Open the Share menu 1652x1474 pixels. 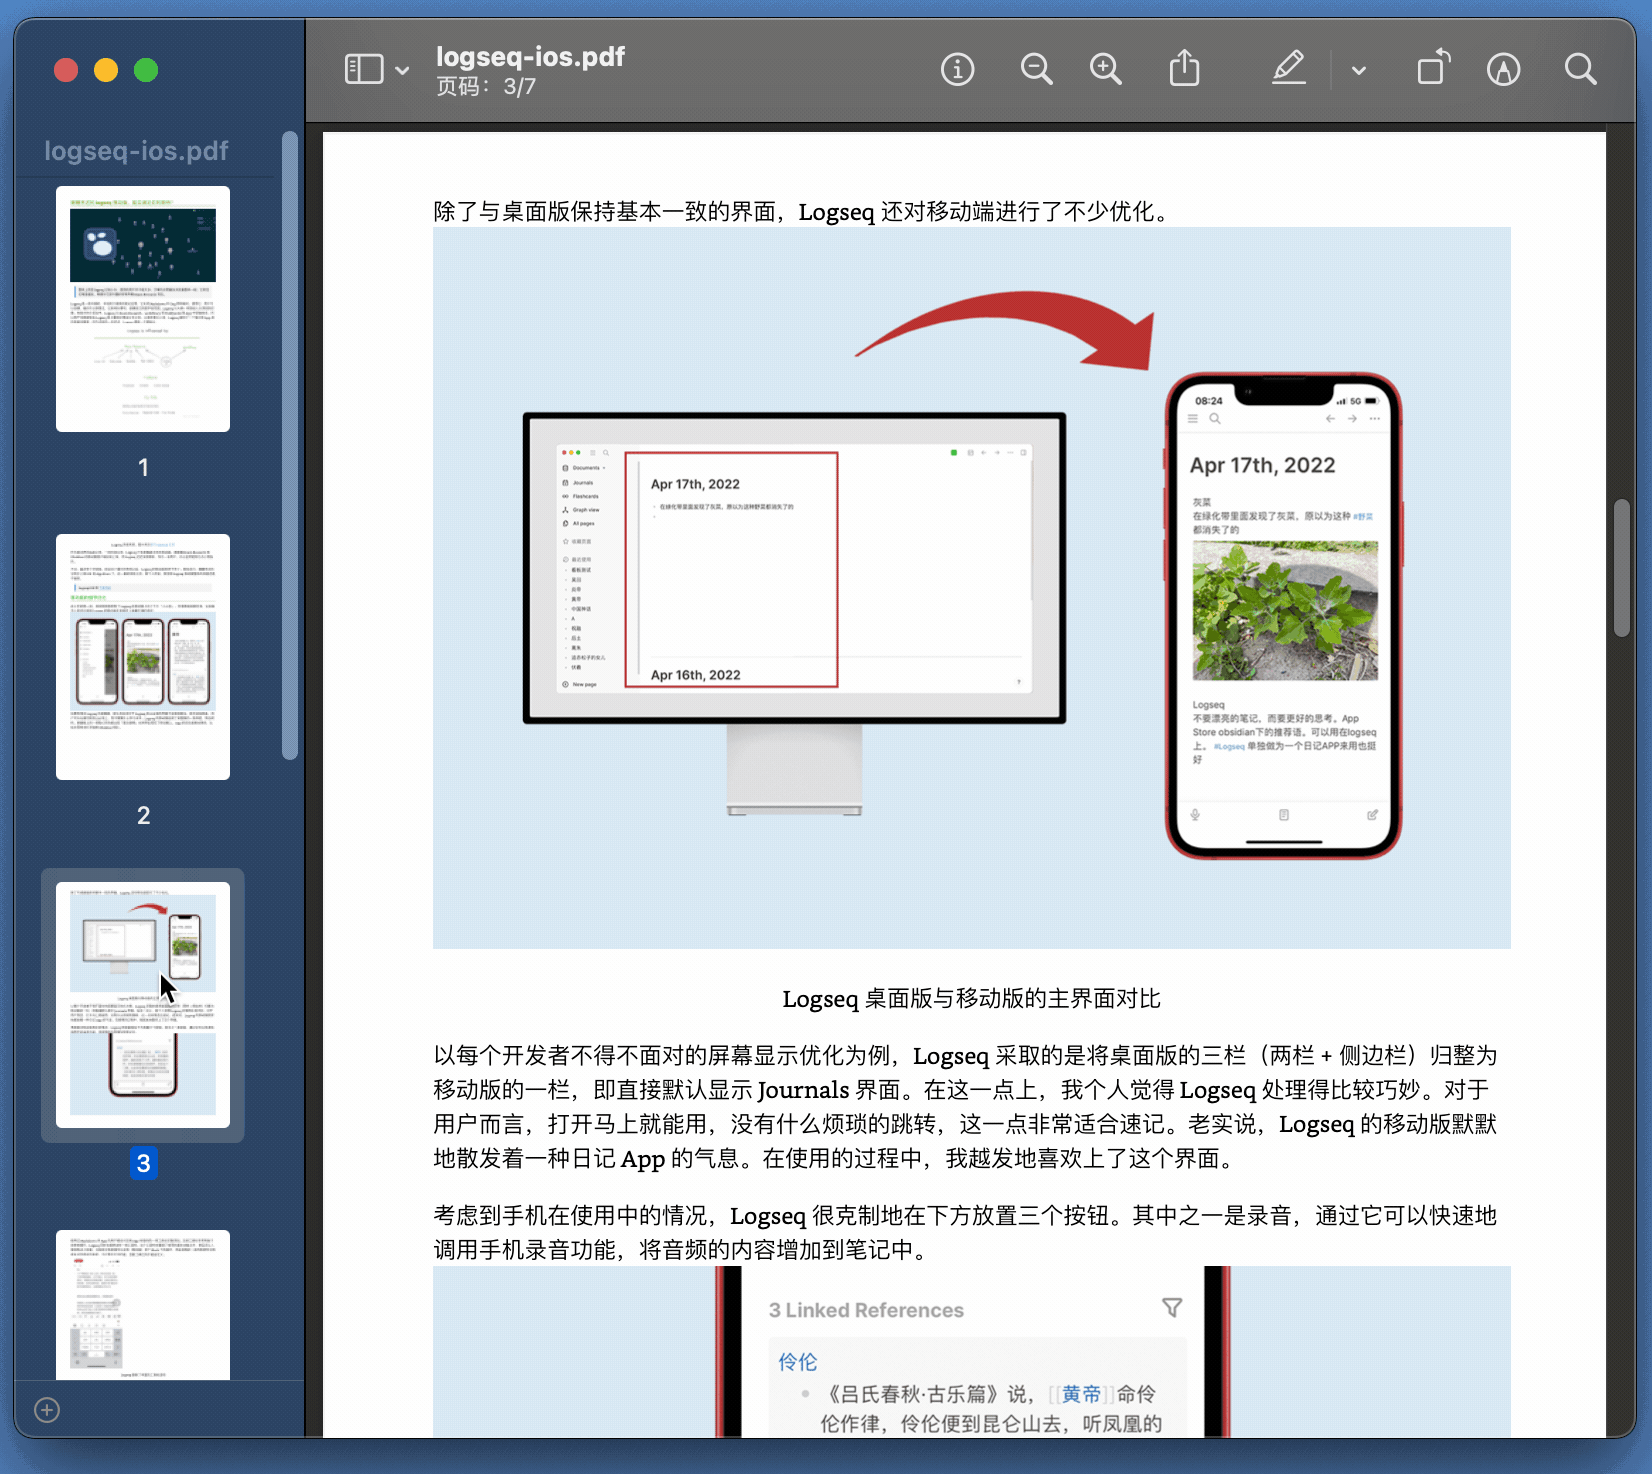pos(1184,69)
